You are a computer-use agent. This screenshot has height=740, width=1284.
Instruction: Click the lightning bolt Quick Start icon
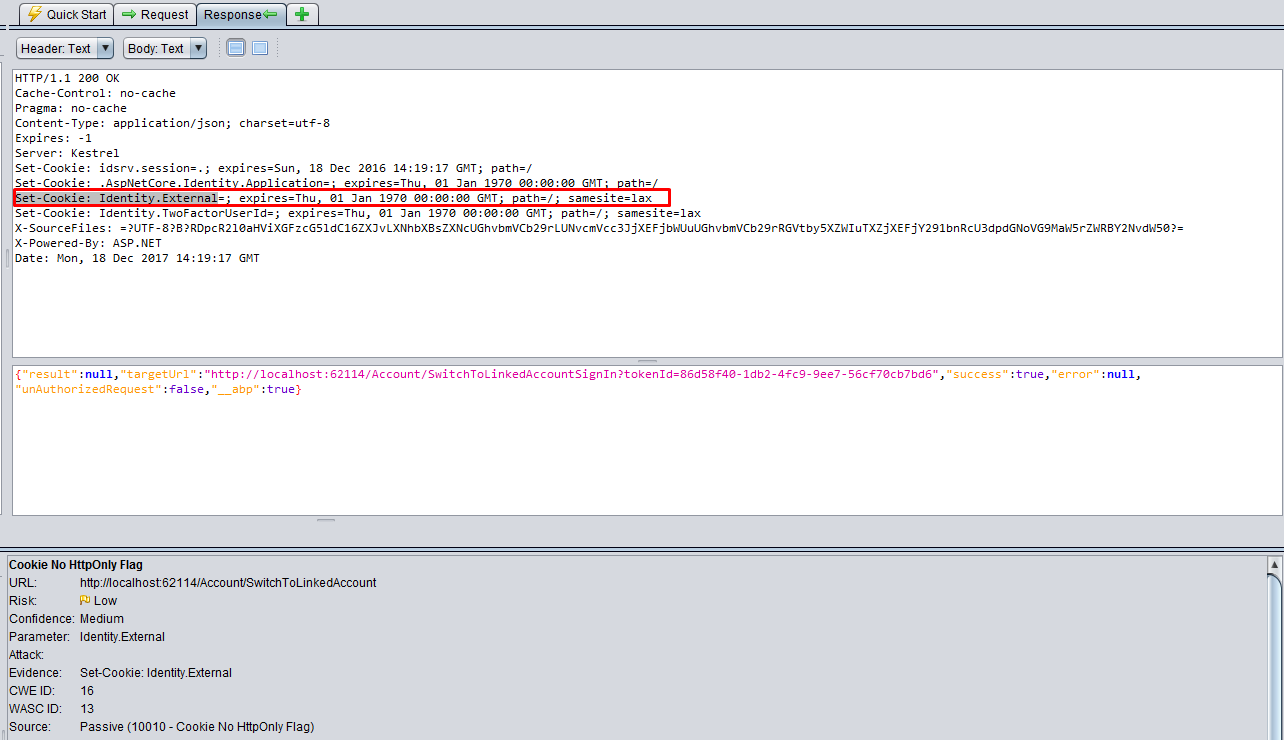tap(34, 14)
